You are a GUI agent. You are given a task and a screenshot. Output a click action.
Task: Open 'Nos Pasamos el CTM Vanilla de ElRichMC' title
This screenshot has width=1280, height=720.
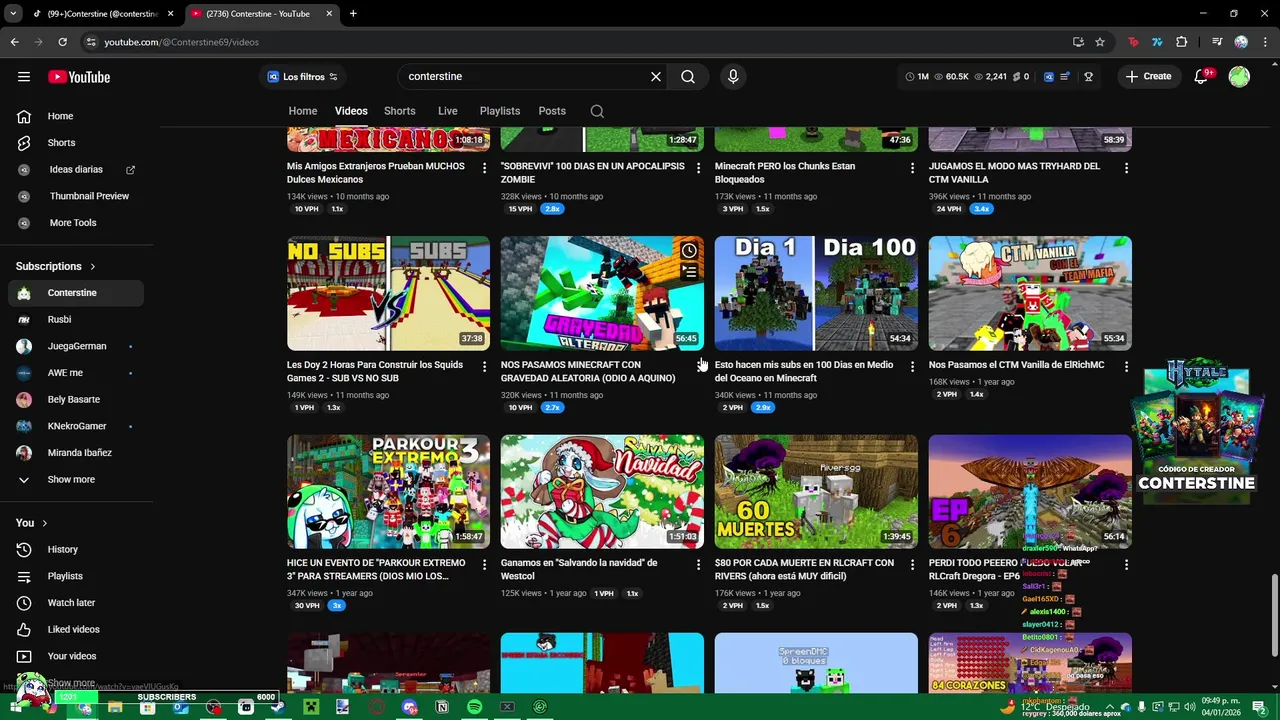[x=1016, y=365]
